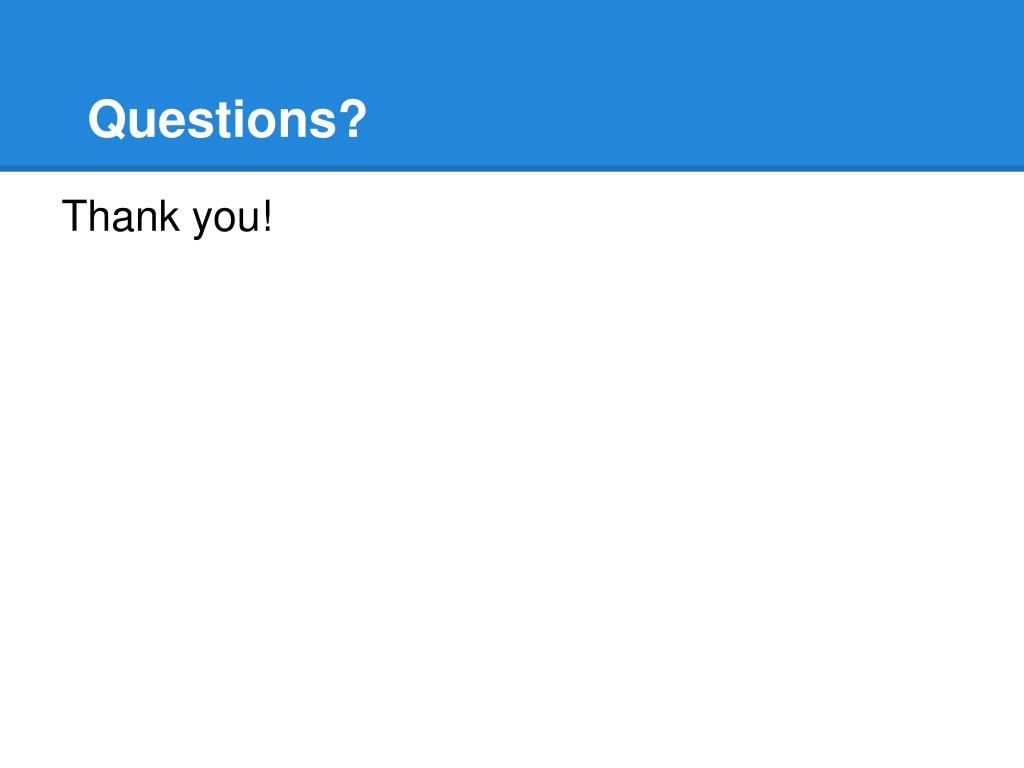Click the letter "y" in you
The width and height of the screenshot is (1024, 768).
click(202, 223)
